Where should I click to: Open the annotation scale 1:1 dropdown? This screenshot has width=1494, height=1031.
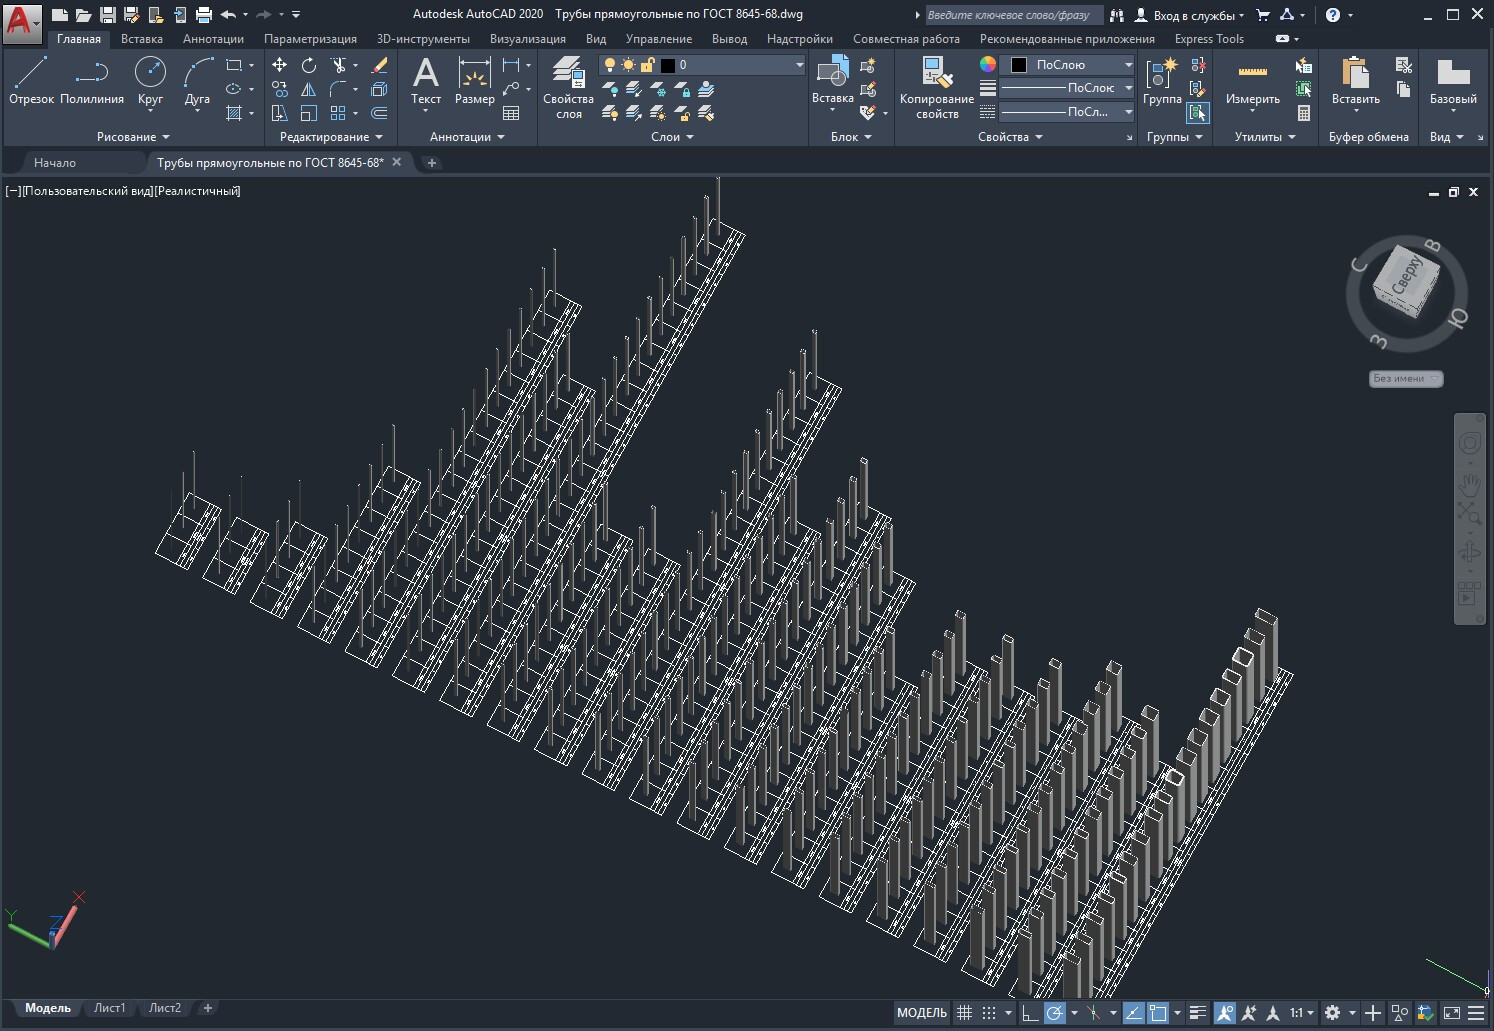click(x=1301, y=1013)
